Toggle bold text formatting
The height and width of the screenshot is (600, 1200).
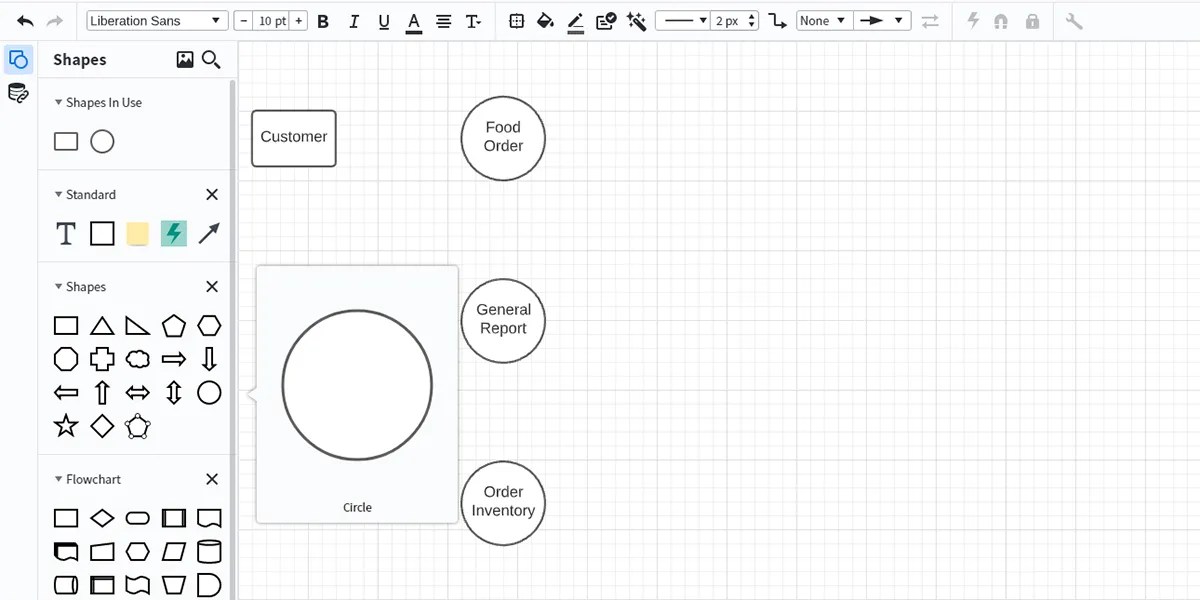[x=322, y=20]
